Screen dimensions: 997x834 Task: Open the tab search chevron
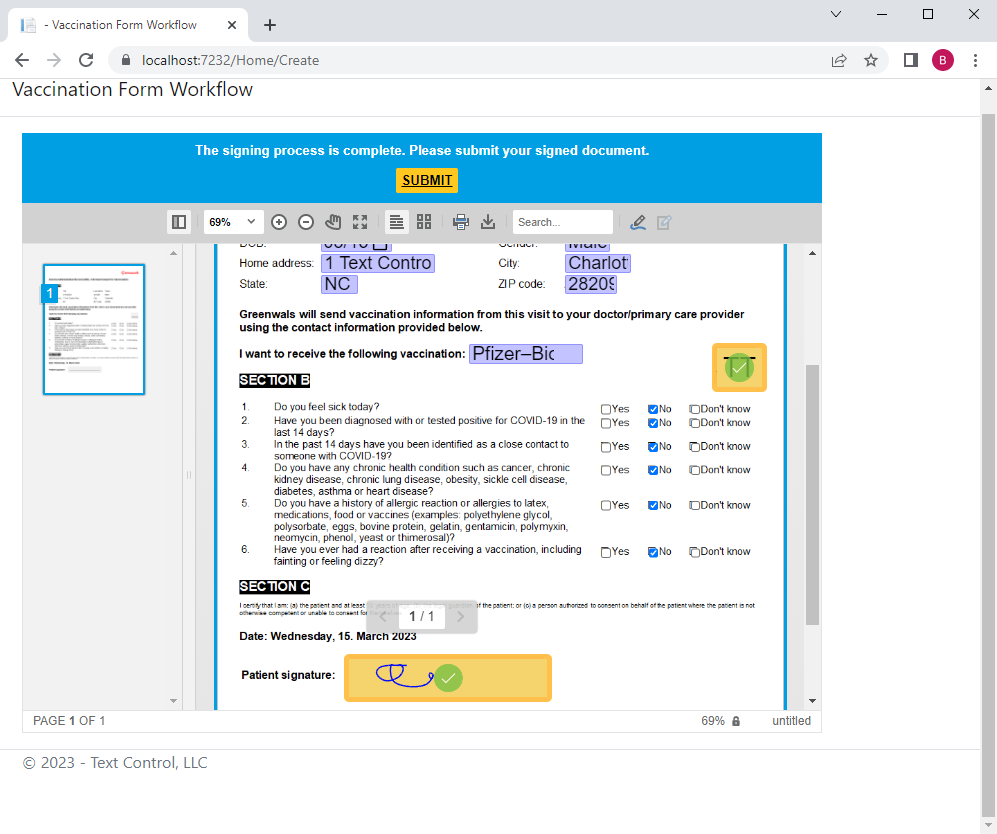836,14
